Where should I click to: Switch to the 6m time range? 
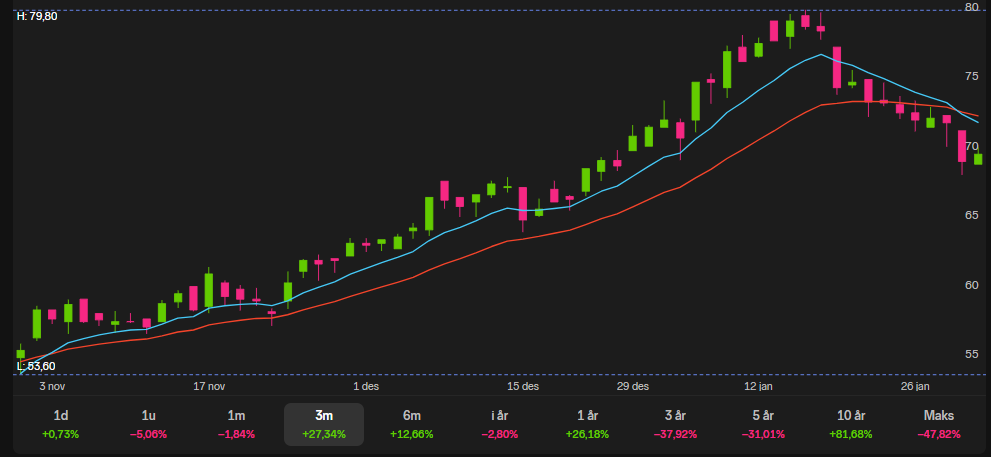tap(411, 424)
